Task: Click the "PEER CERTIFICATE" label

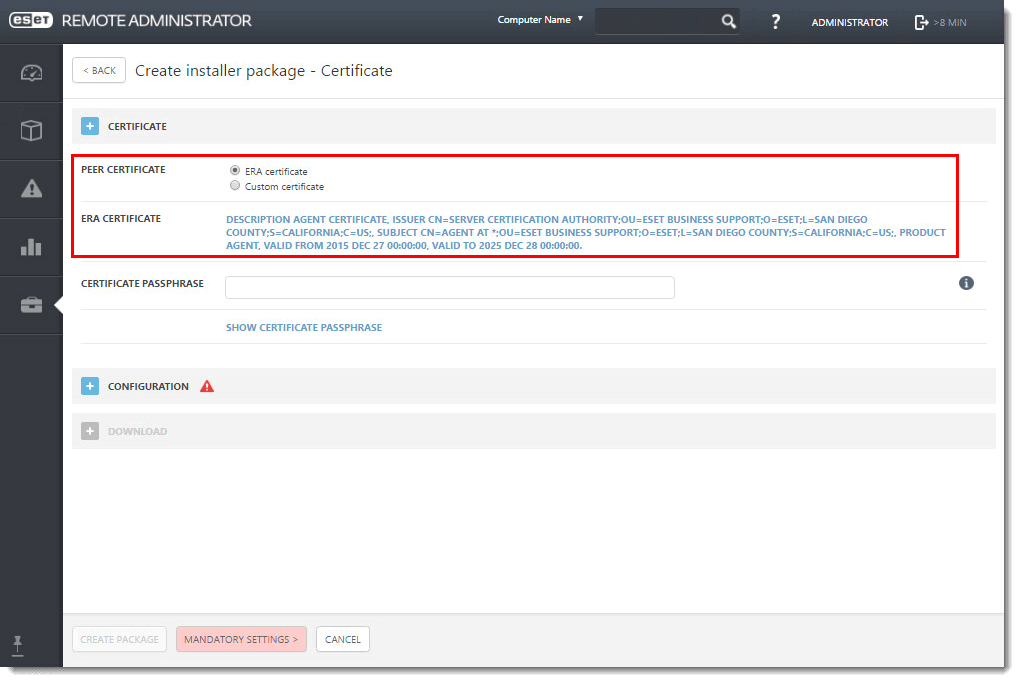Action: [x=123, y=169]
